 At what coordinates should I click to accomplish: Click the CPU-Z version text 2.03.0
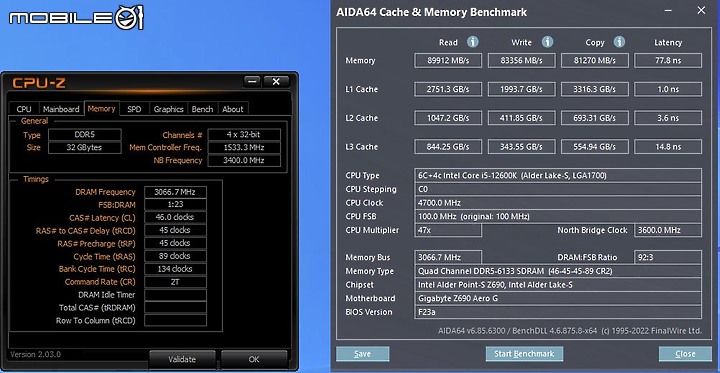(35, 354)
